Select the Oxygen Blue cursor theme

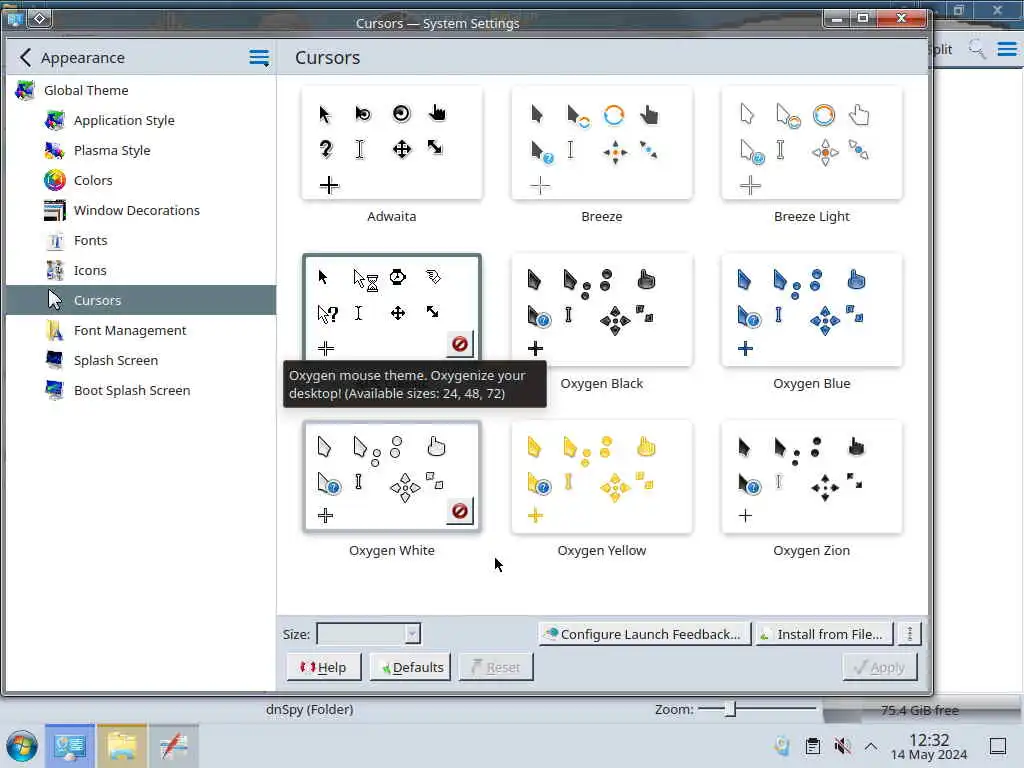tap(812, 310)
